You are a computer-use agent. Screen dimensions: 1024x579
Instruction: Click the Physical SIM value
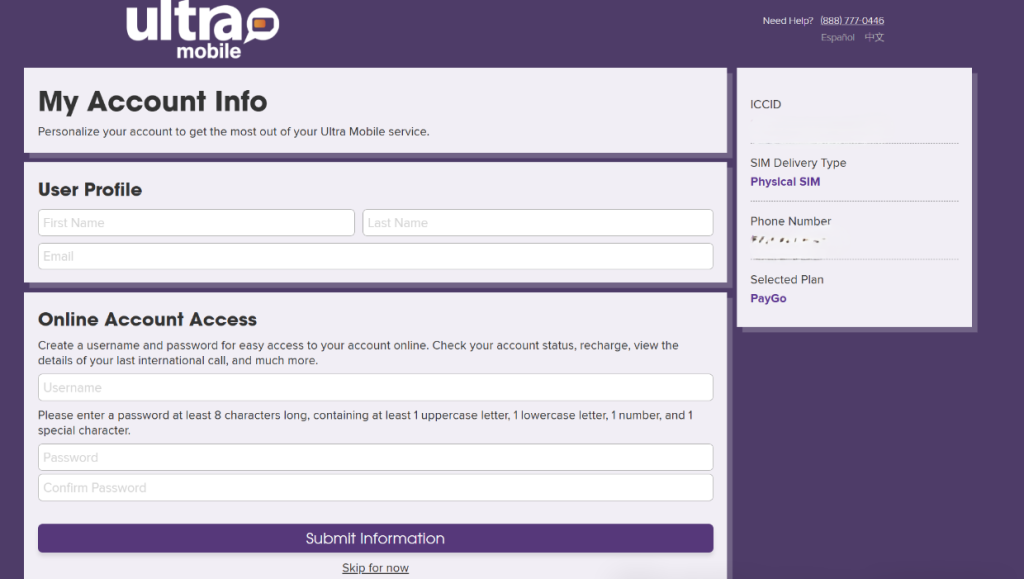[785, 182]
